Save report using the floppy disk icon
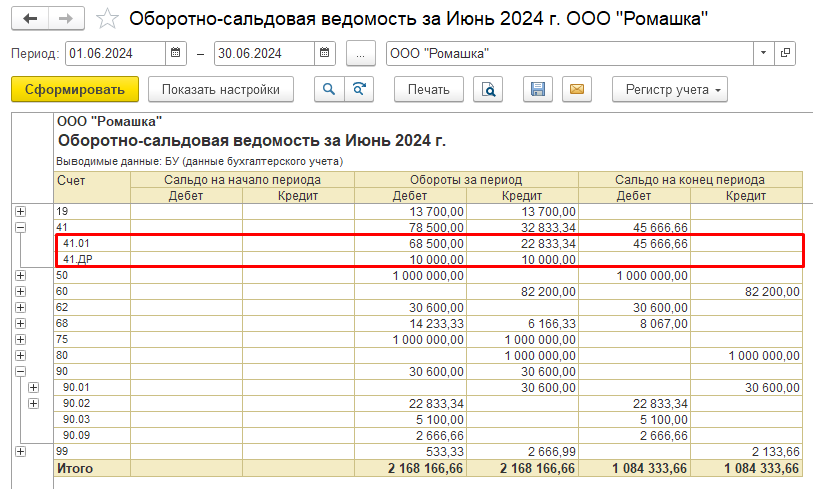 tap(538, 90)
